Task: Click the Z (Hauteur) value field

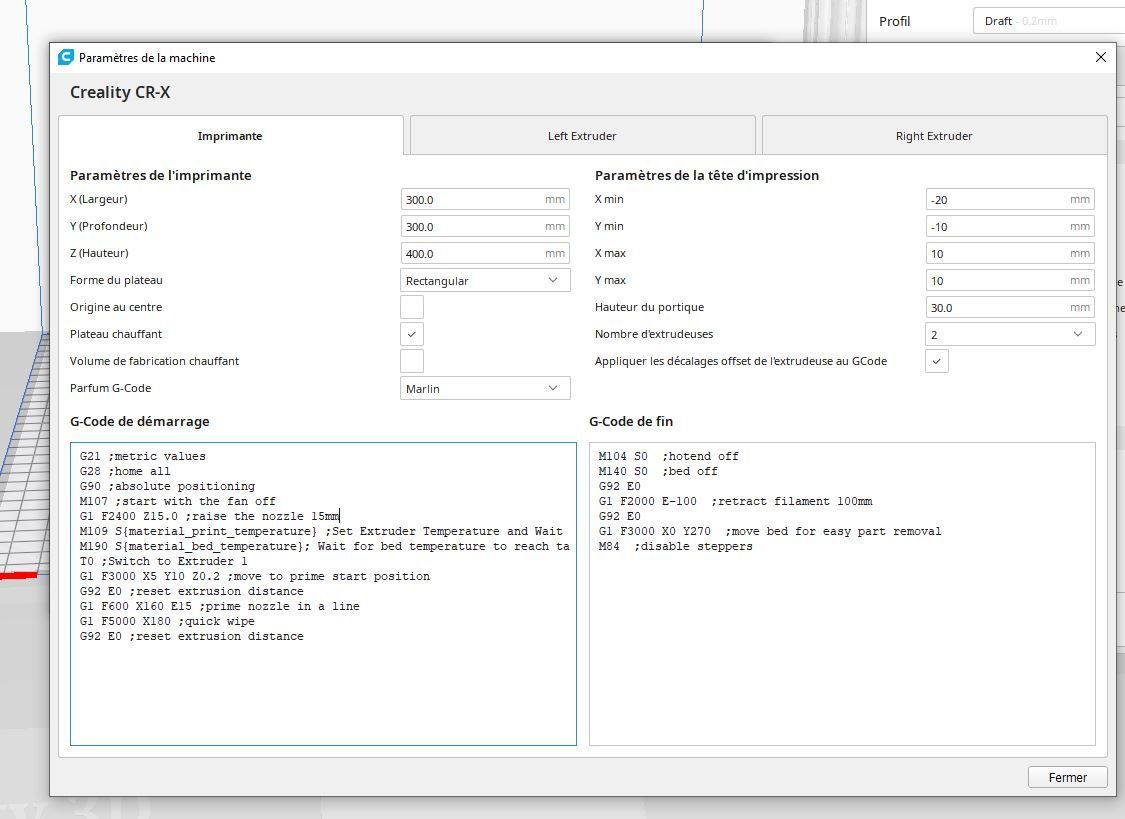Action: (485, 253)
